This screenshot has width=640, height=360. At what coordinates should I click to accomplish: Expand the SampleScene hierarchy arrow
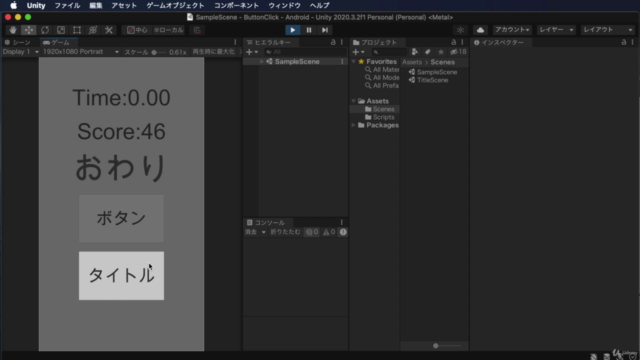coord(261,62)
